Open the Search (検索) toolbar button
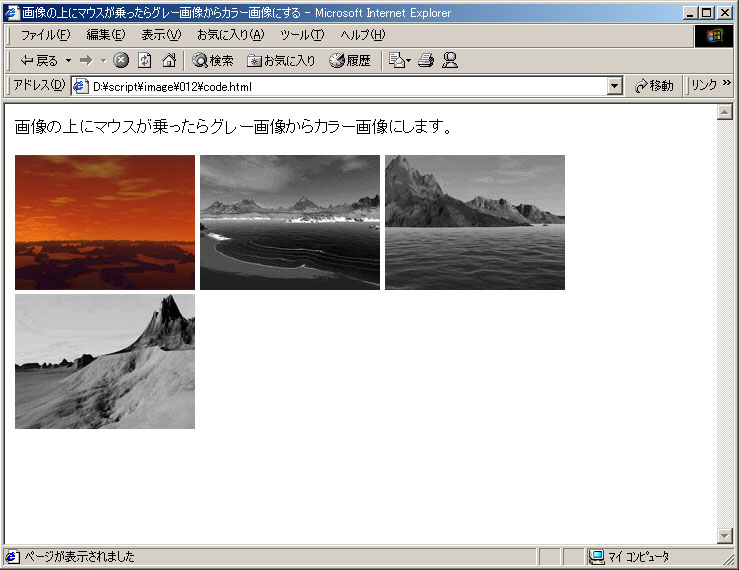 213,60
